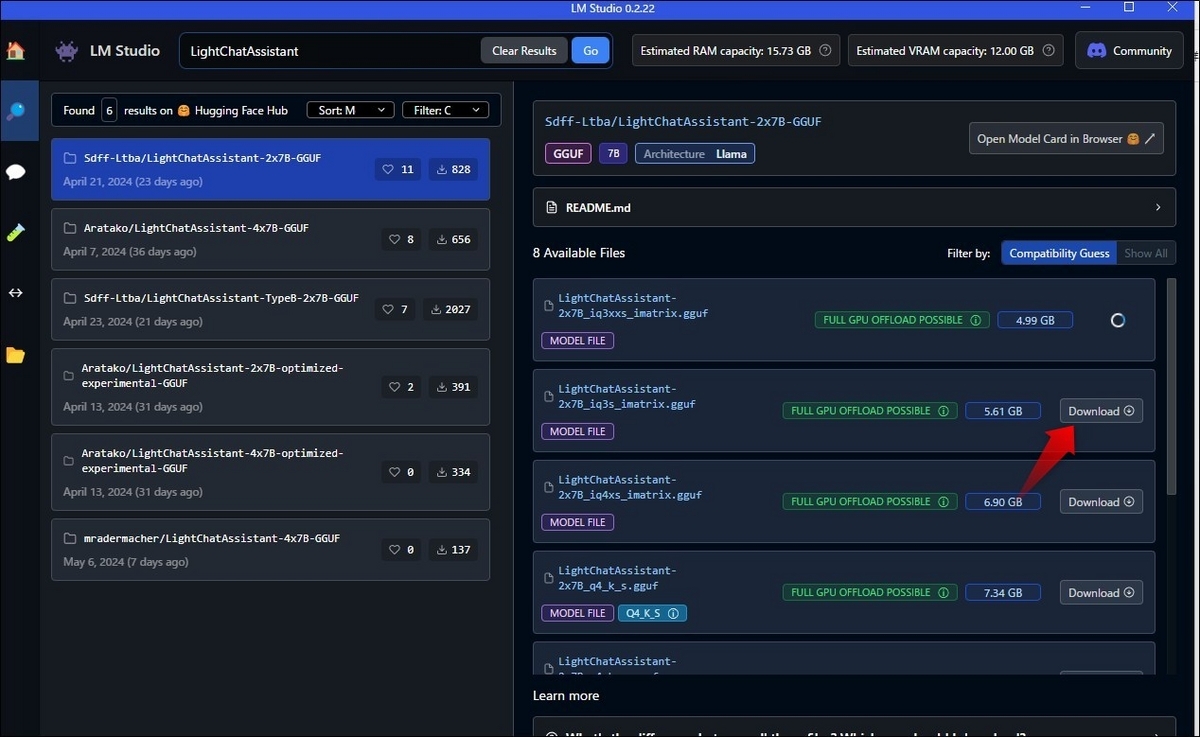Open the My Models folder tab
Screen dimensions: 1200x737
tap(15, 355)
